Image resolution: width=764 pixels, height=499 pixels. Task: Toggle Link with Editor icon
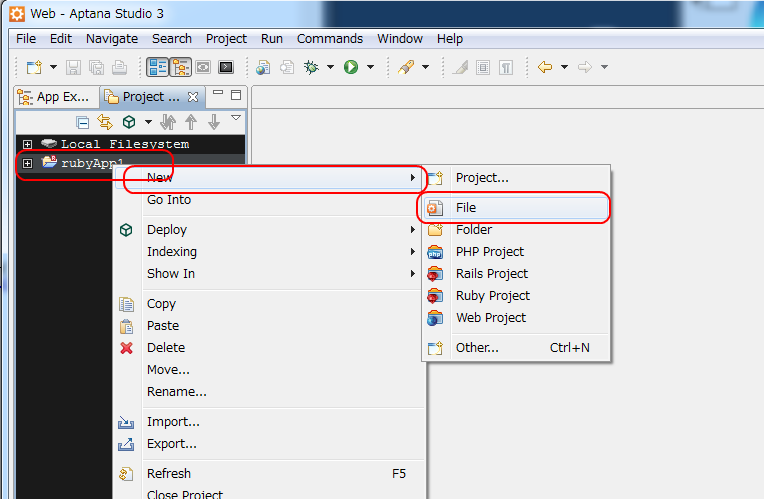(105, 122)
